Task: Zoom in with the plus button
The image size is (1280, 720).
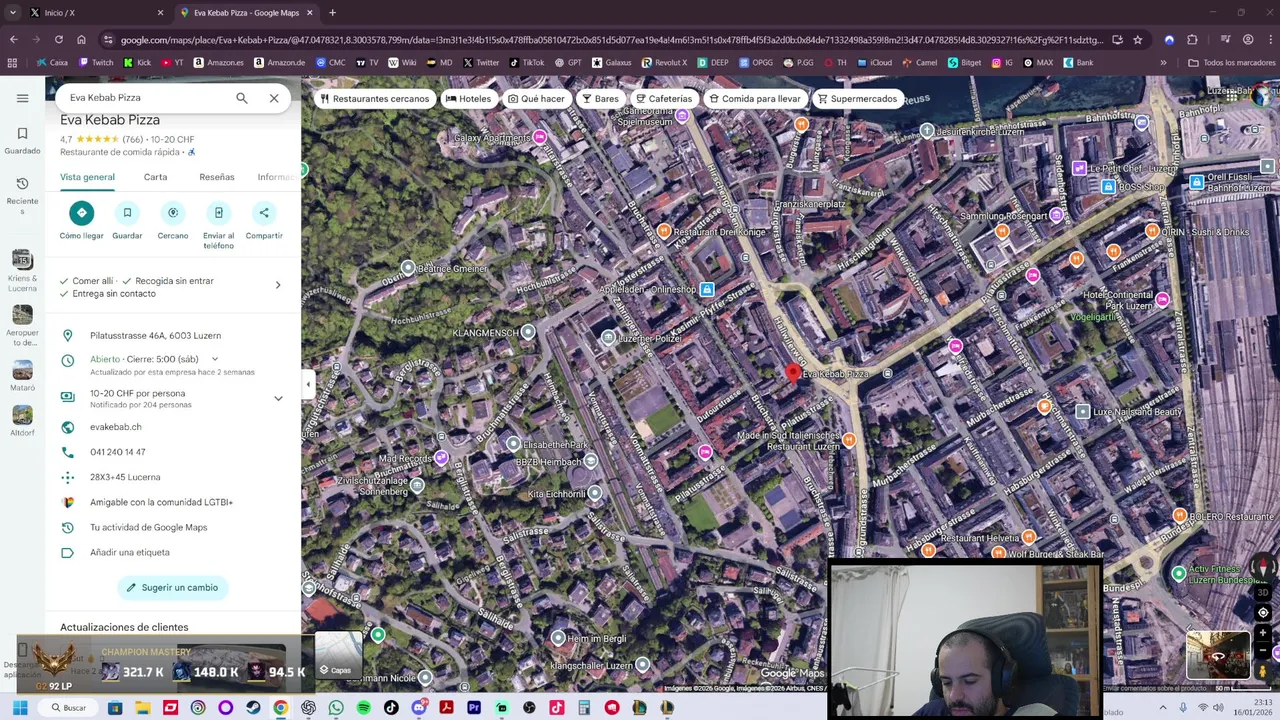Action: coord(1263,633)
